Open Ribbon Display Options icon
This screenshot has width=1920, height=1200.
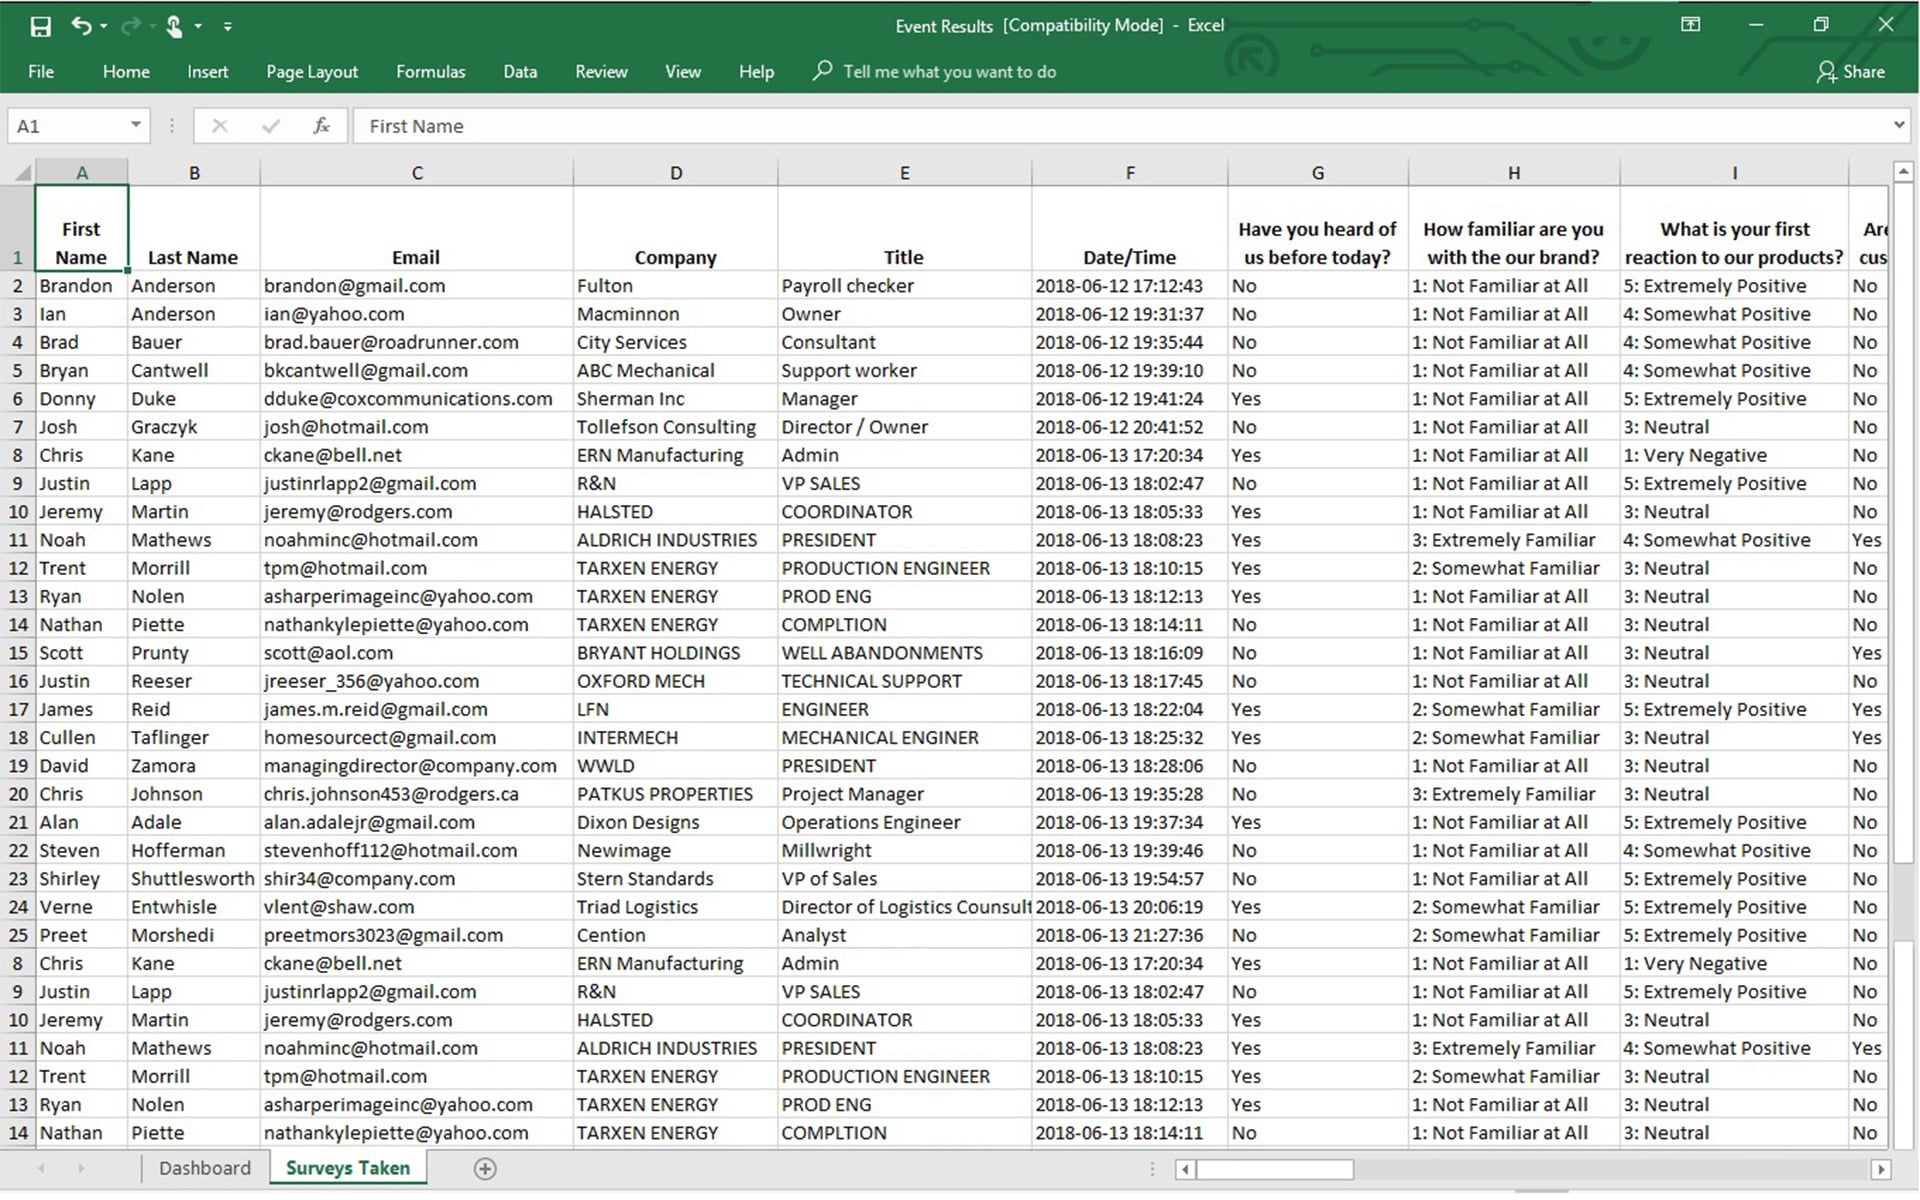1691,24
